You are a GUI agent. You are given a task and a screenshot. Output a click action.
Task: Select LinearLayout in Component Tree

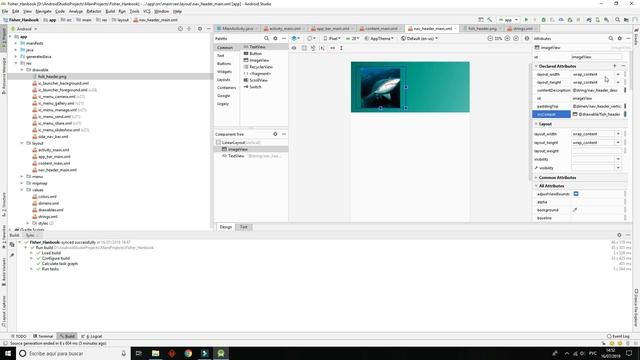pos(238,142)
